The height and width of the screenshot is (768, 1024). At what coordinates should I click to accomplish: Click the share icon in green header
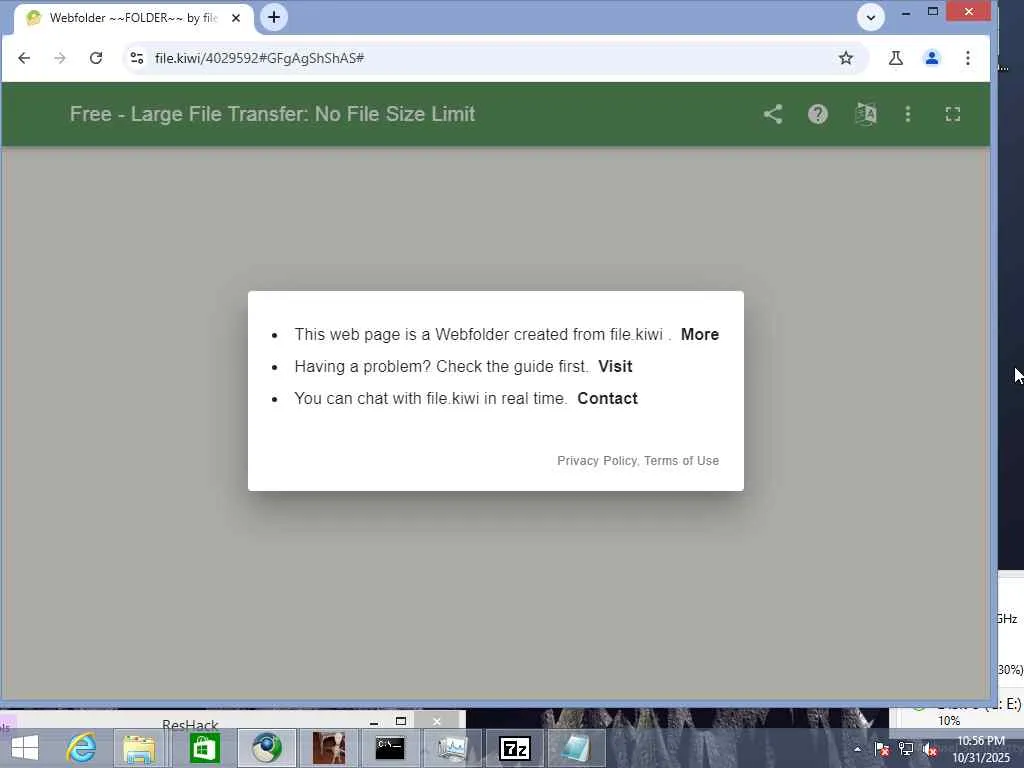click(773, 114)
